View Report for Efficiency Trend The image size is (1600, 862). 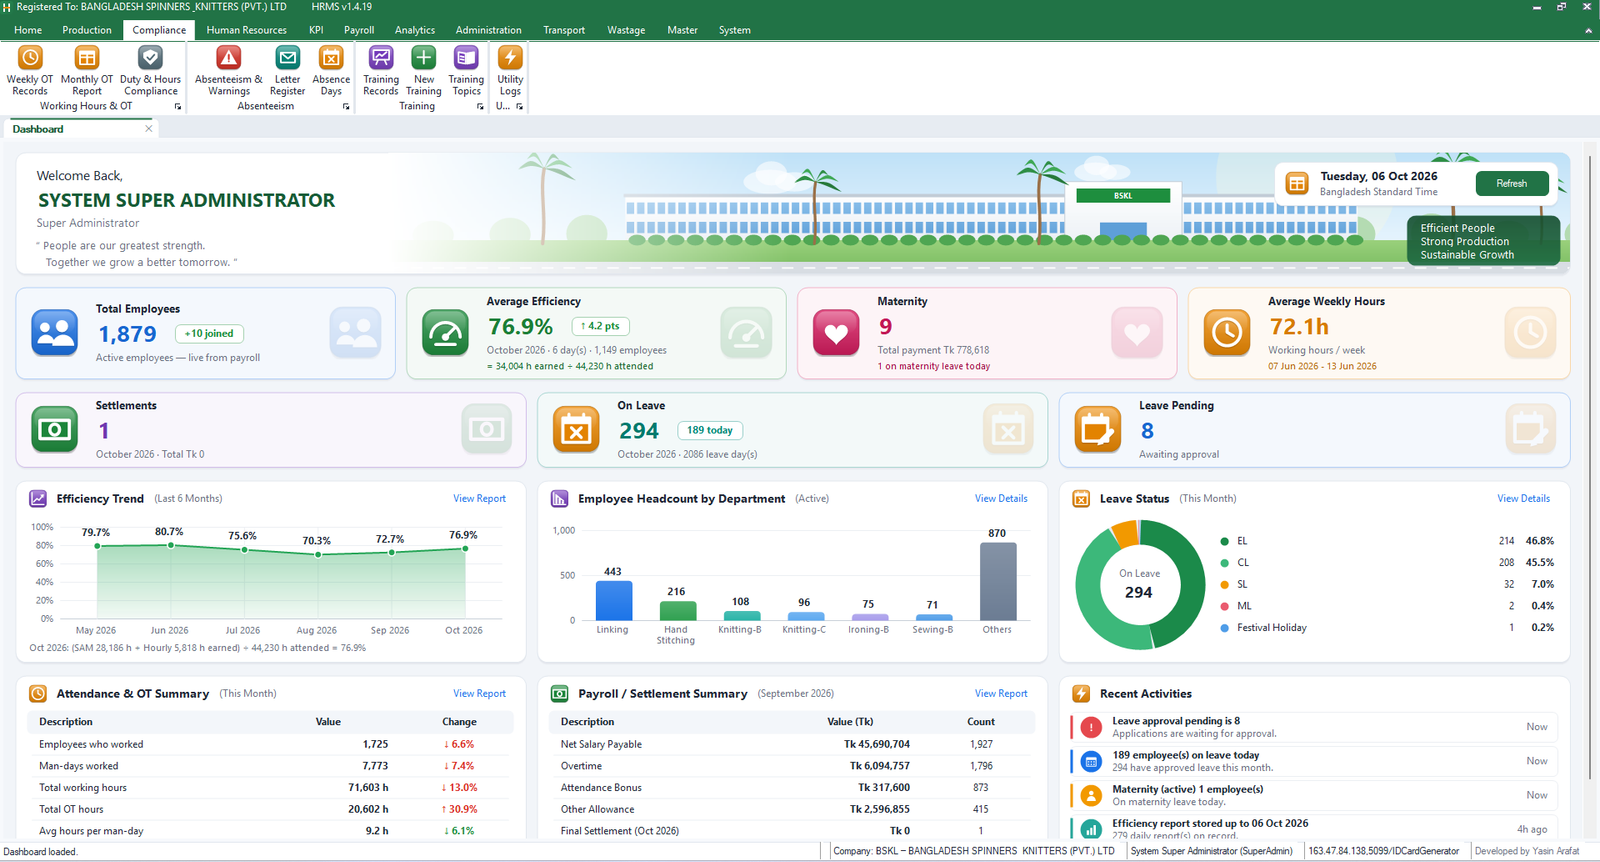pyautogui.click(x=479, y=498)
